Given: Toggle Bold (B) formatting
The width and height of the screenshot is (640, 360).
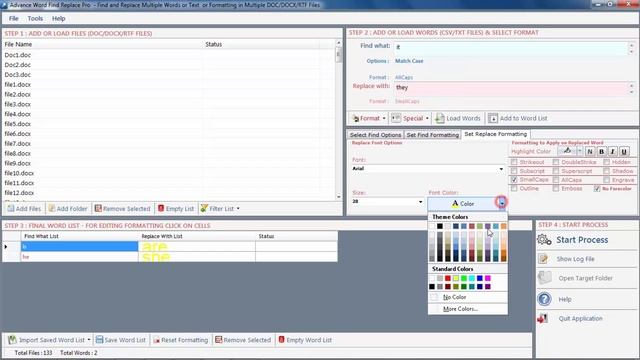Looking at the screenshot, I should point(601,151).
